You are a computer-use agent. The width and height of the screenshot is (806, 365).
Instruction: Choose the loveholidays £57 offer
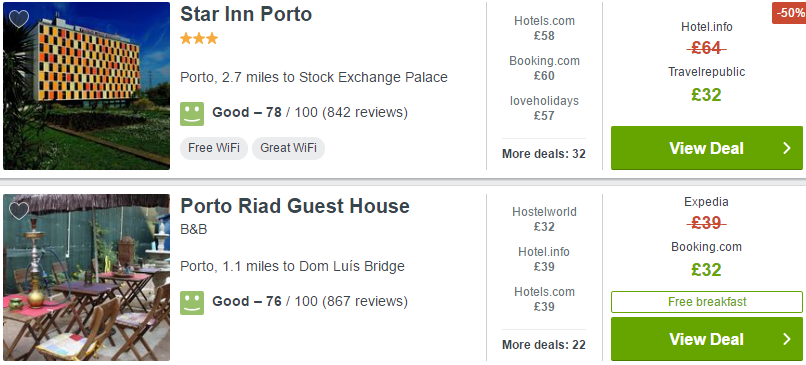(x=544, y=108)
